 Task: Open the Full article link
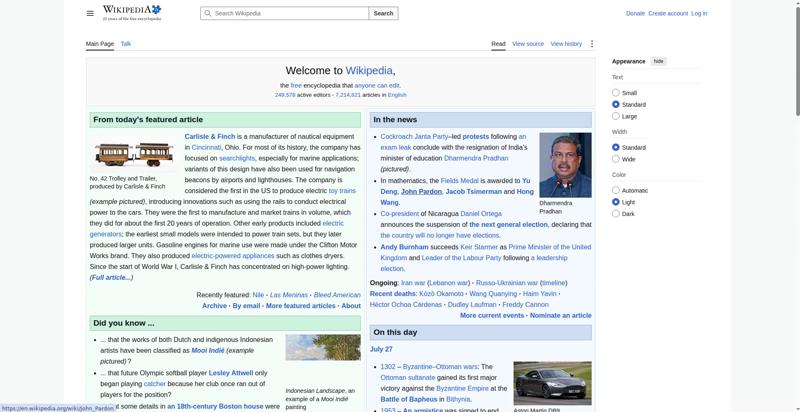click(x=111, y=277)
